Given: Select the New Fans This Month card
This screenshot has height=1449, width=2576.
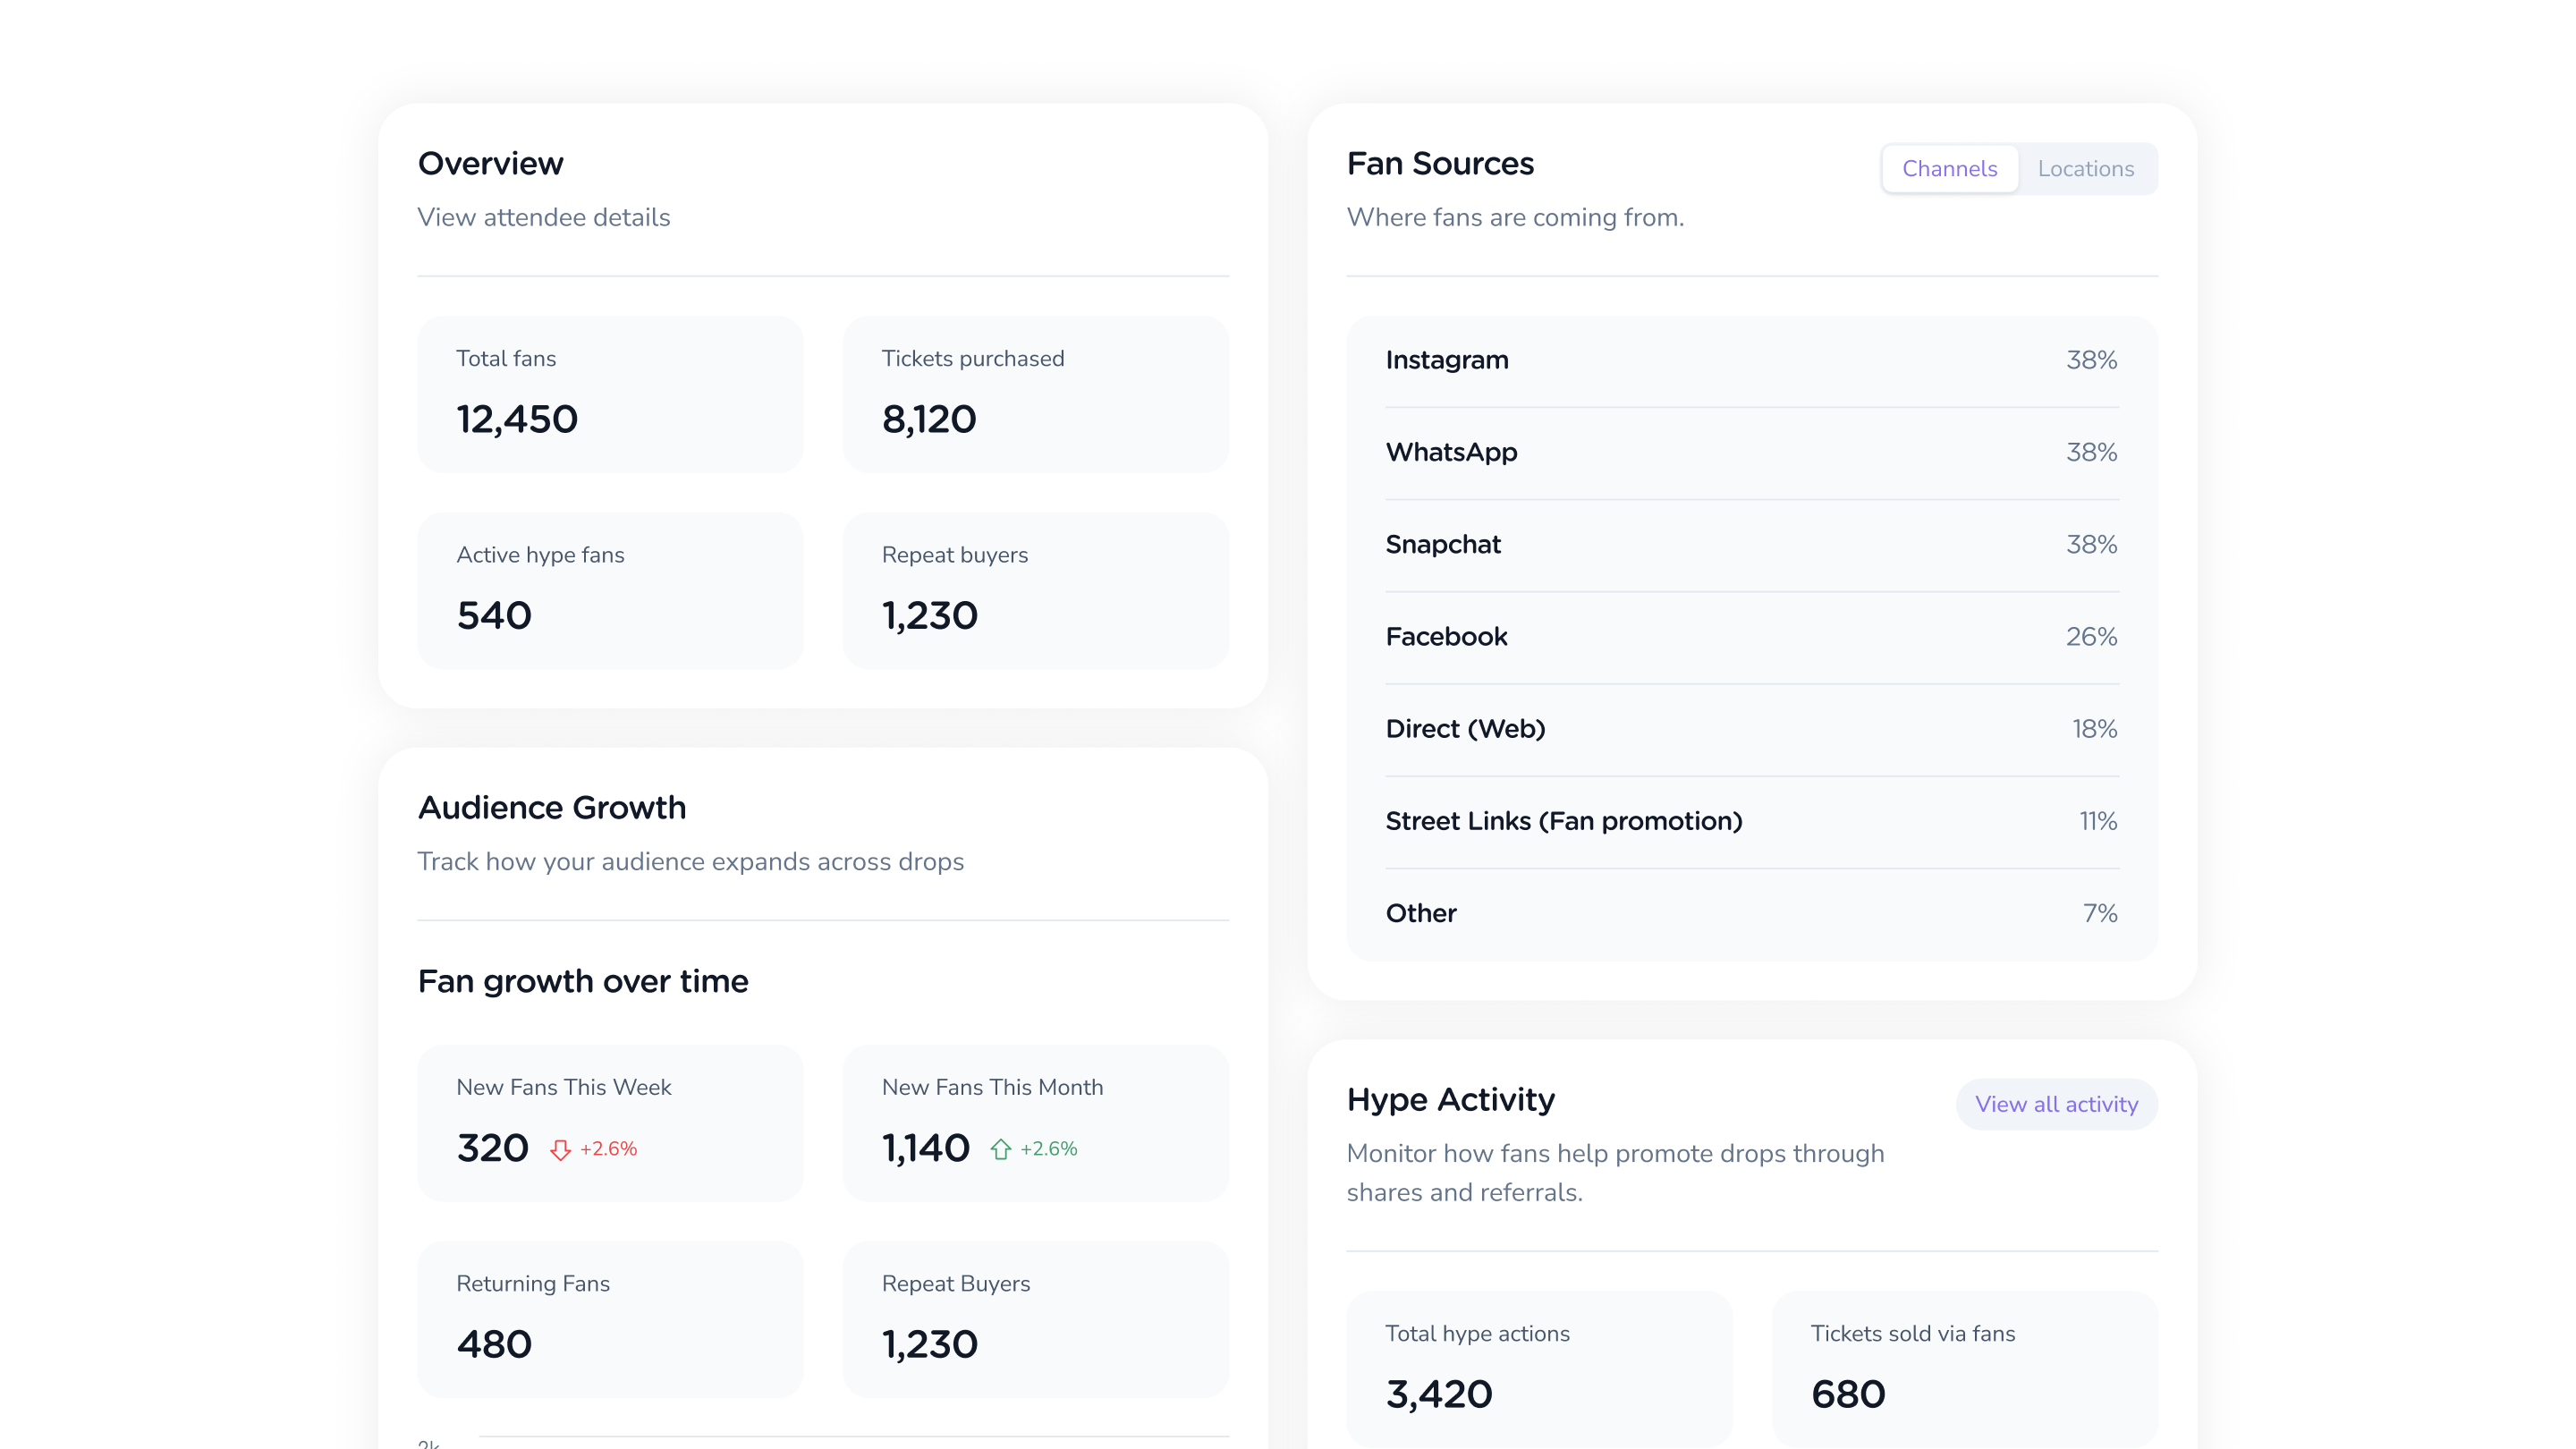Looking at the screenshot, I should tap(1035, 1123).
